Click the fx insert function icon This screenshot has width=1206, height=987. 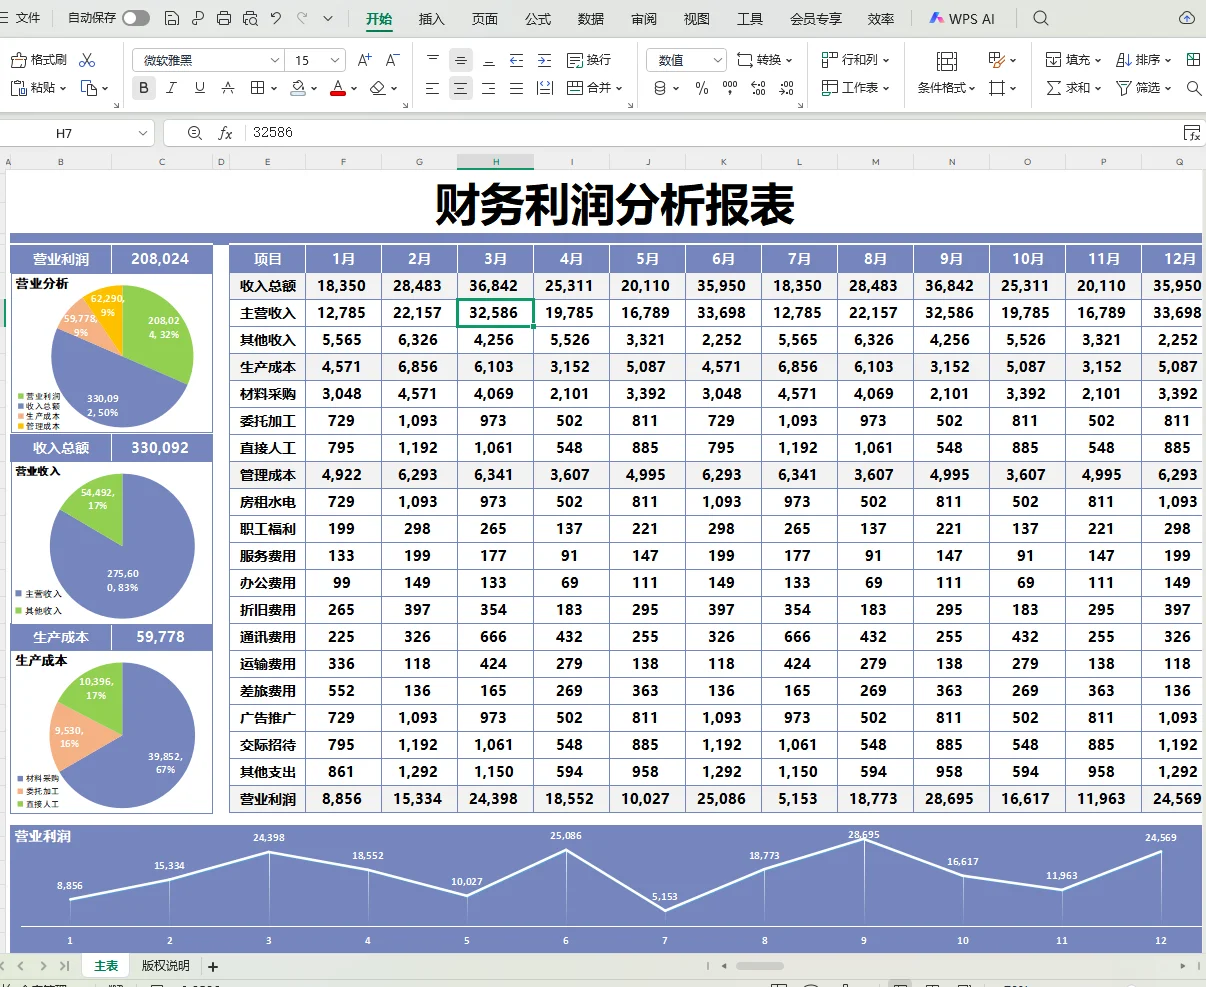click(x=225, y=133)
